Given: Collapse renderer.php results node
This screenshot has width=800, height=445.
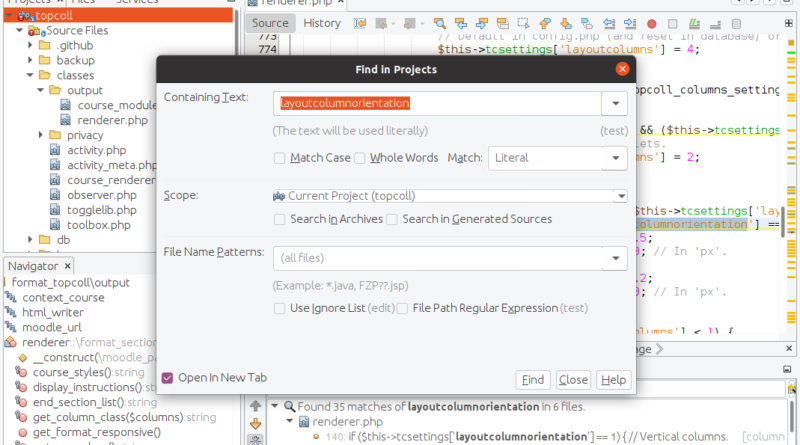Looking at the screenshot, I should coord(290,422).
